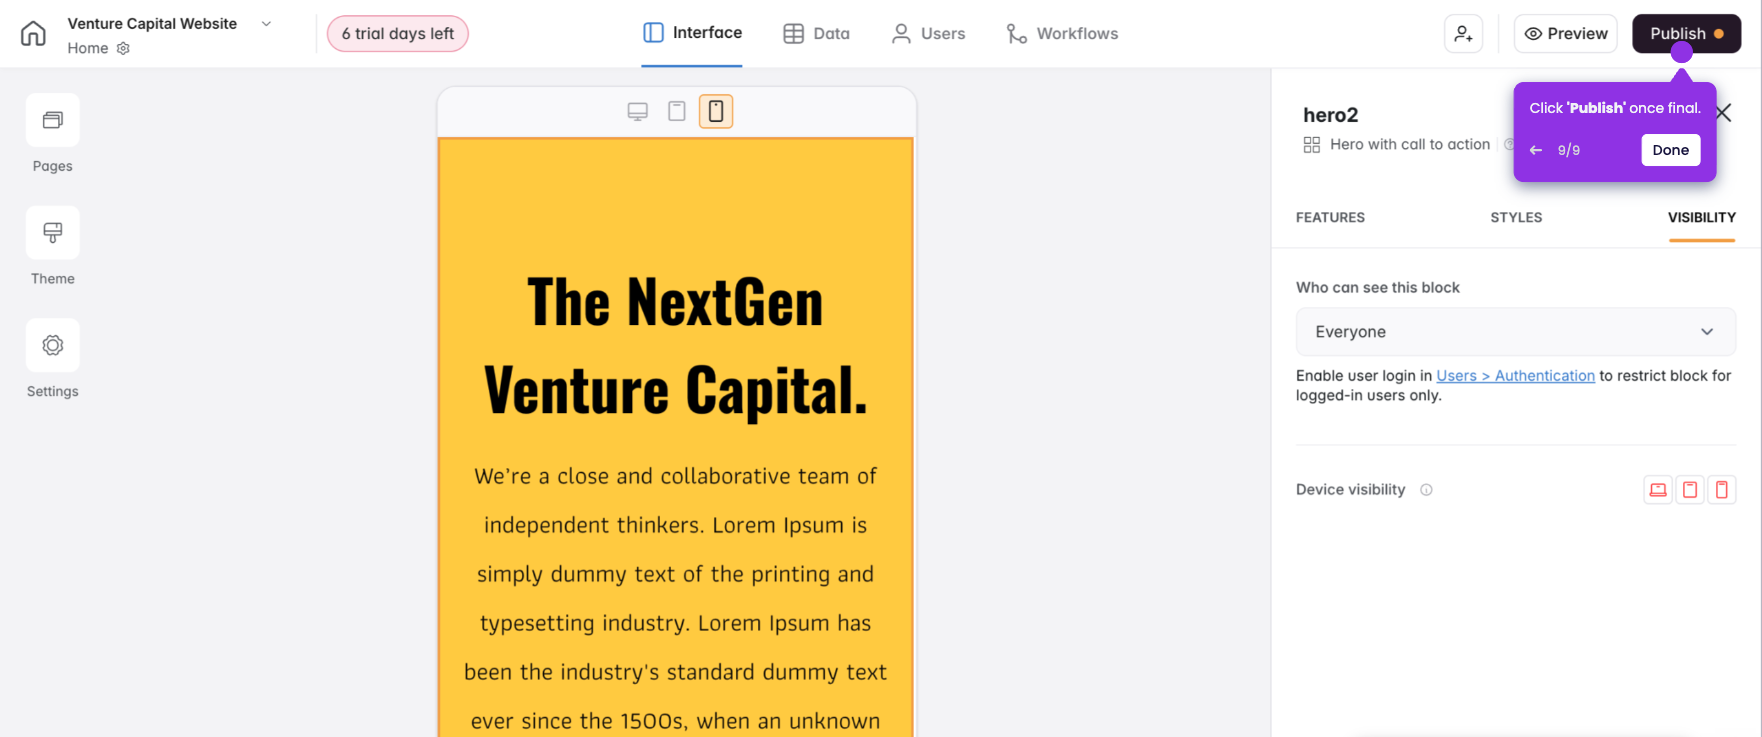
Task: Go back to previous tutorial step arrow
Action: 1536,150
